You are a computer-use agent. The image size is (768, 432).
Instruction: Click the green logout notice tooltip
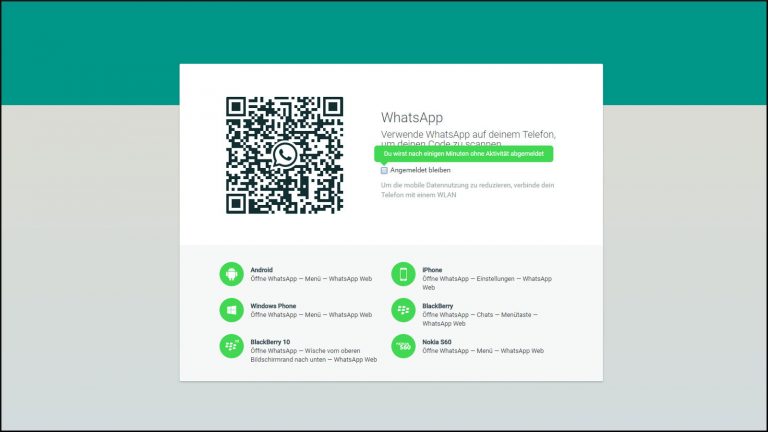[x=463, y=153]
